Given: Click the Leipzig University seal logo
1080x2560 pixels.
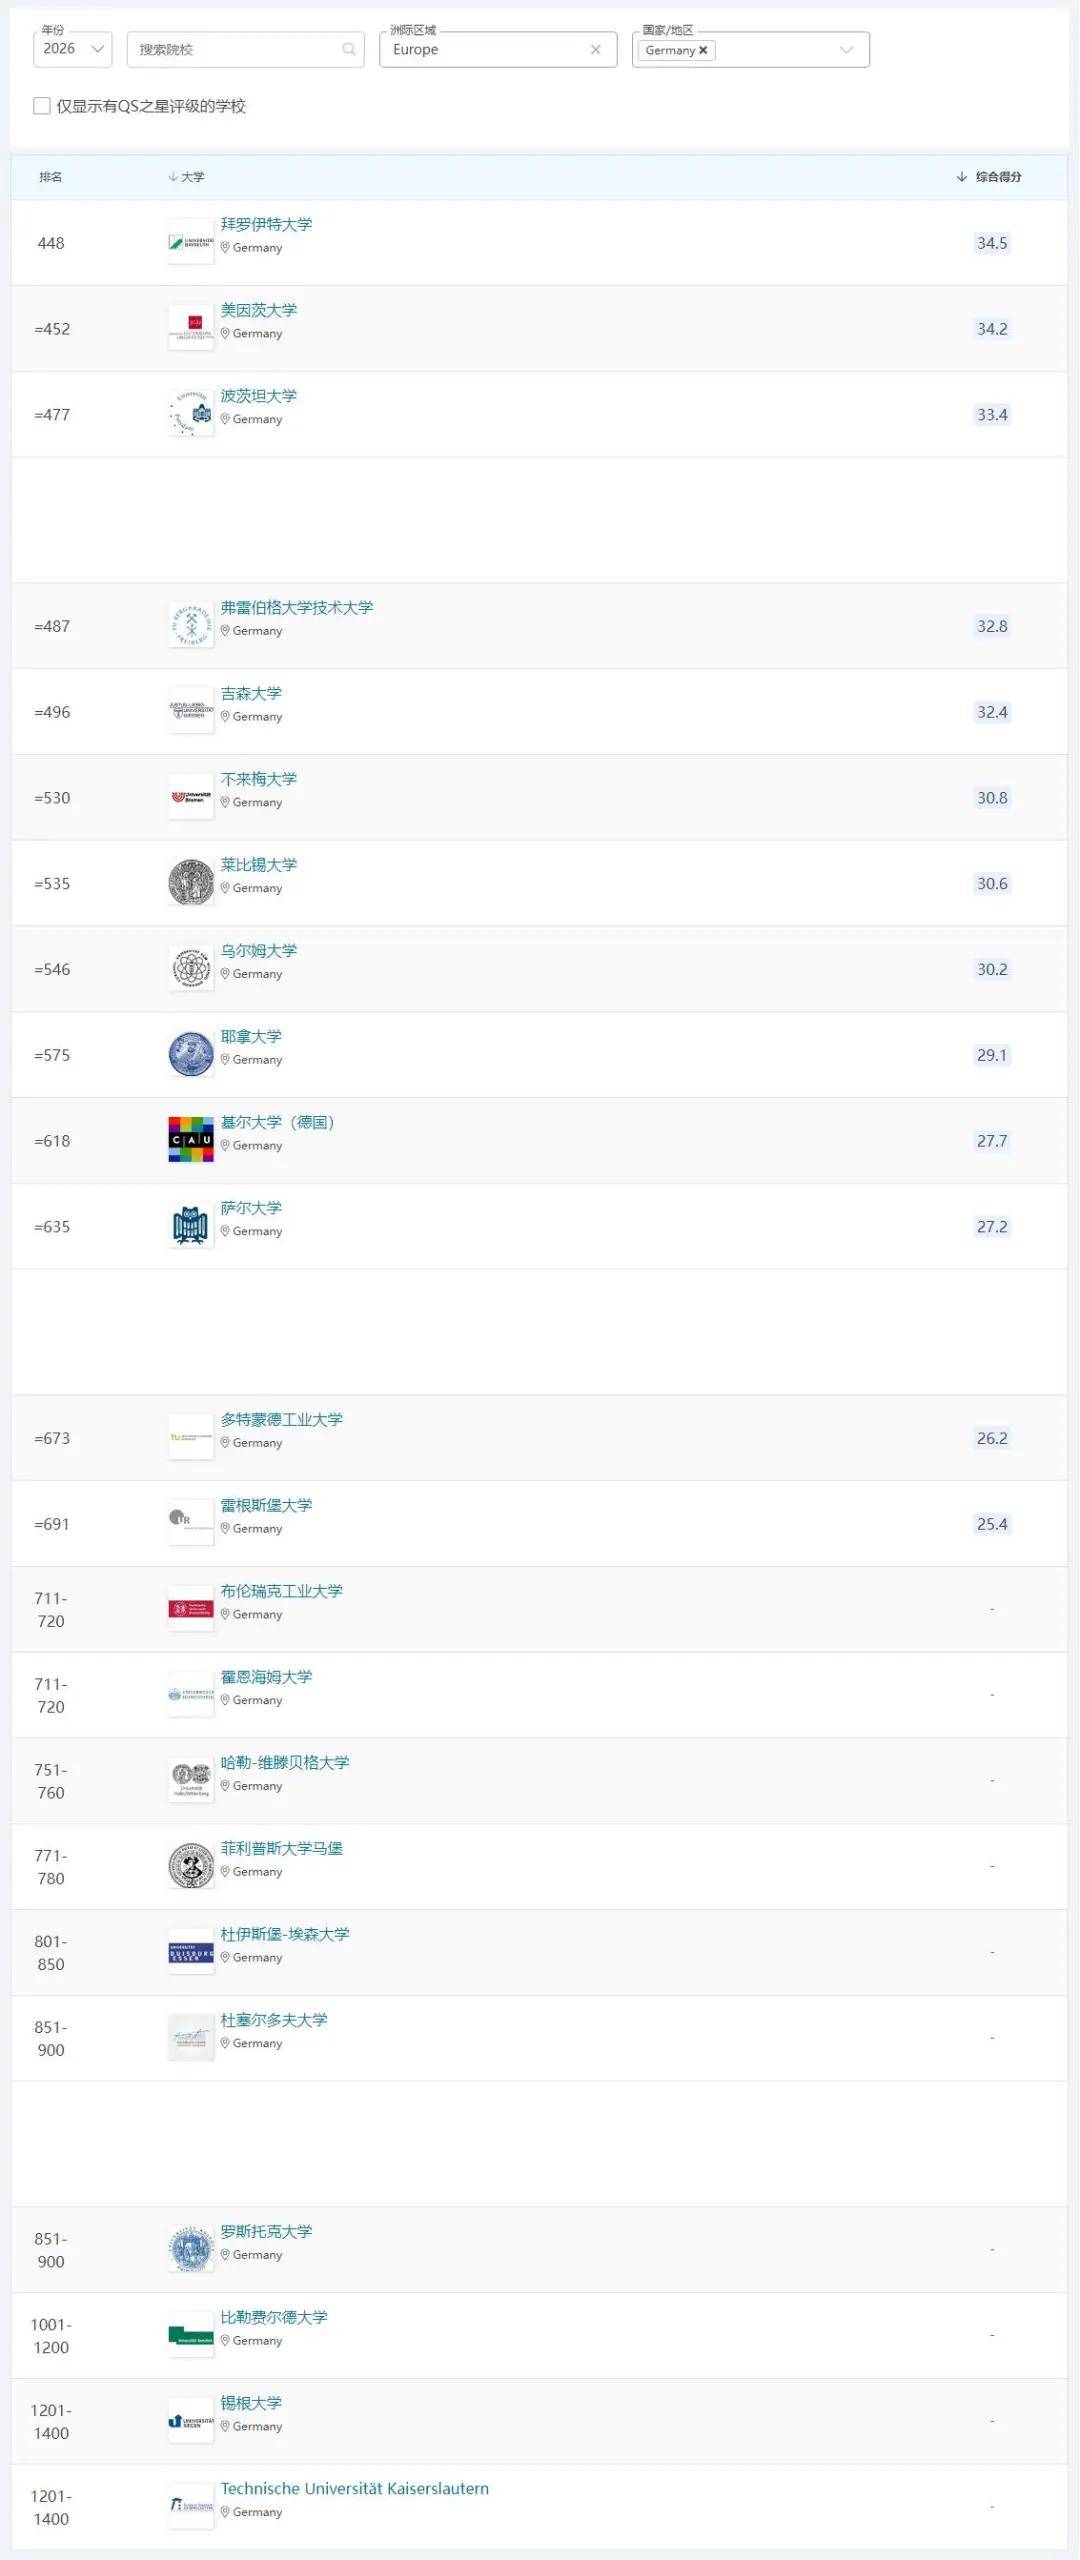Looking at the screenshot, I should coord(191,883).
